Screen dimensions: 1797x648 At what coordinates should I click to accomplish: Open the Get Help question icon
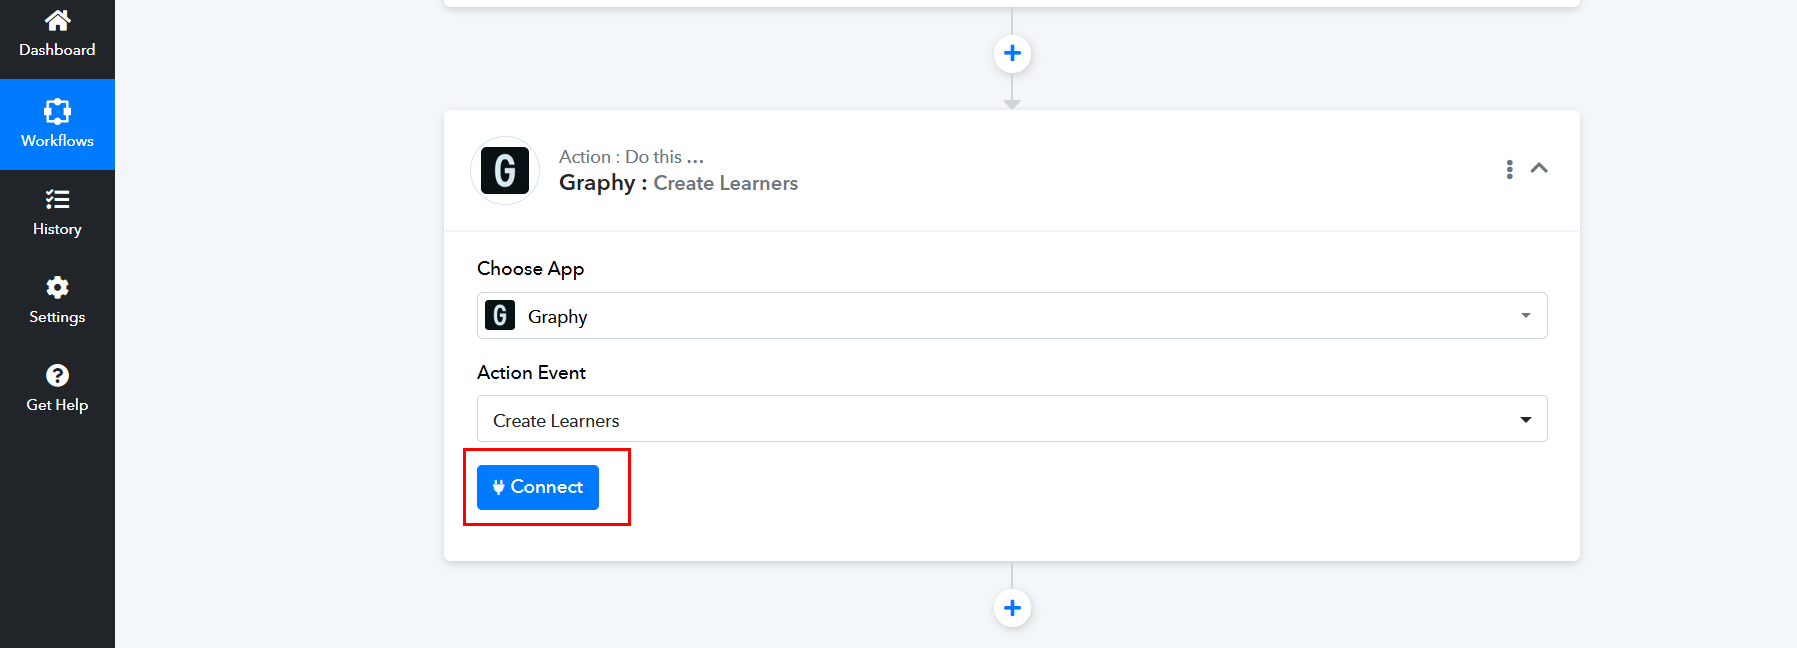tap(57, 375)
